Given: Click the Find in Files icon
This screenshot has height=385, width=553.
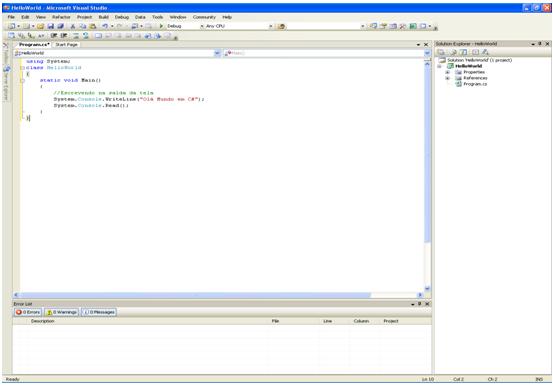Looking at the screenshot, I should pyautogui.click(x=281, y=26).
